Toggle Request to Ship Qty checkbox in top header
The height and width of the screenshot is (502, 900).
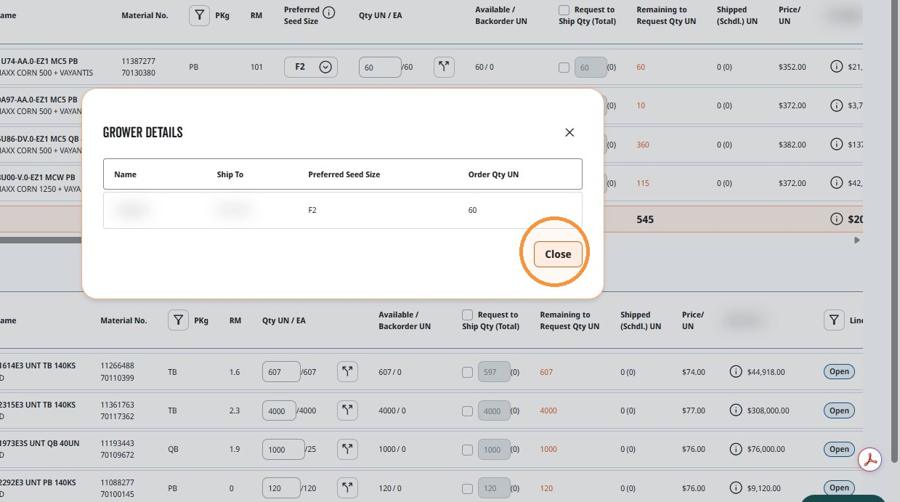[x=564, y=10]
